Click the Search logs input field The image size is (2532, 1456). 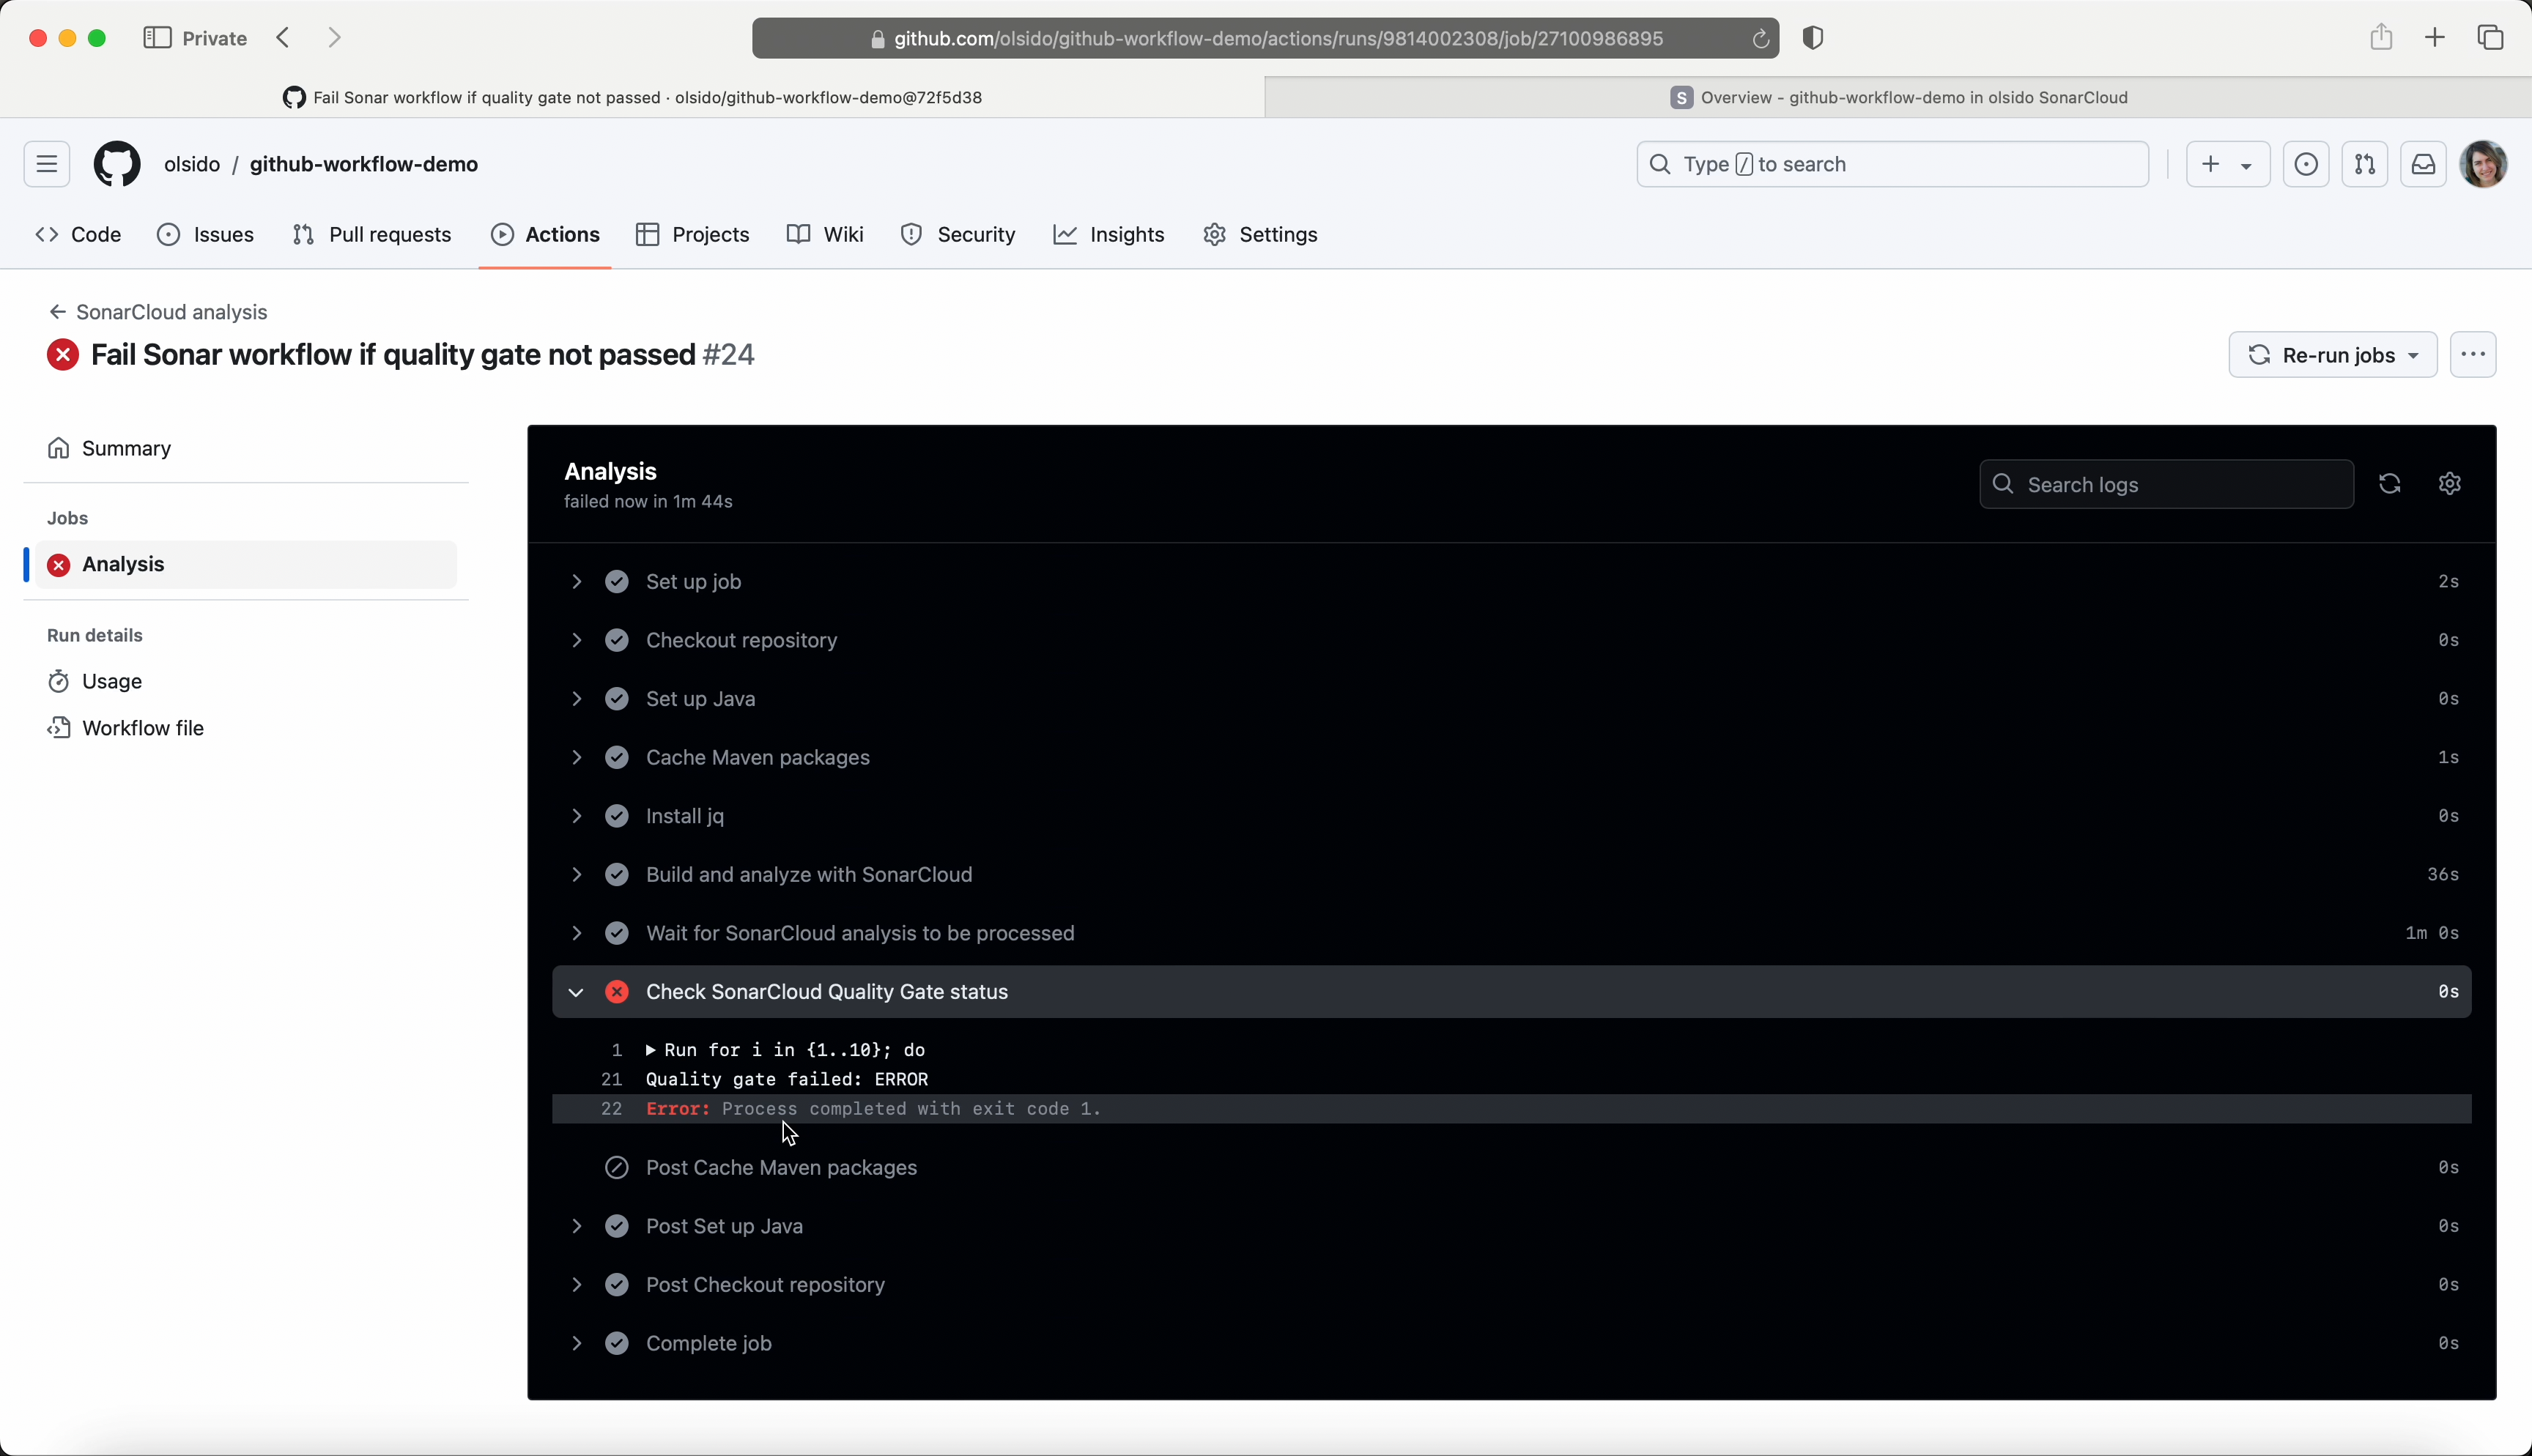2166,484
